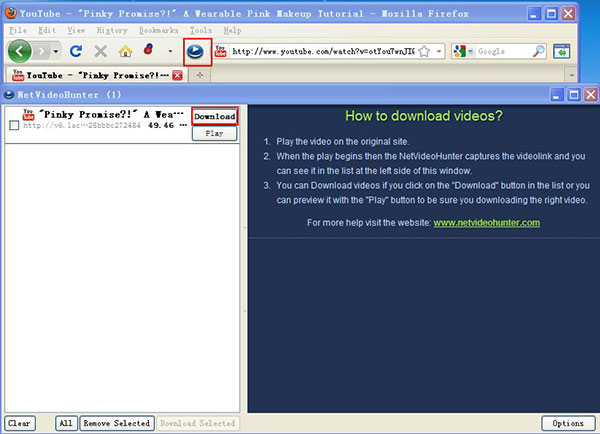600x434 pixels.
Task: Open the Options button
Action: pos(568,423)
